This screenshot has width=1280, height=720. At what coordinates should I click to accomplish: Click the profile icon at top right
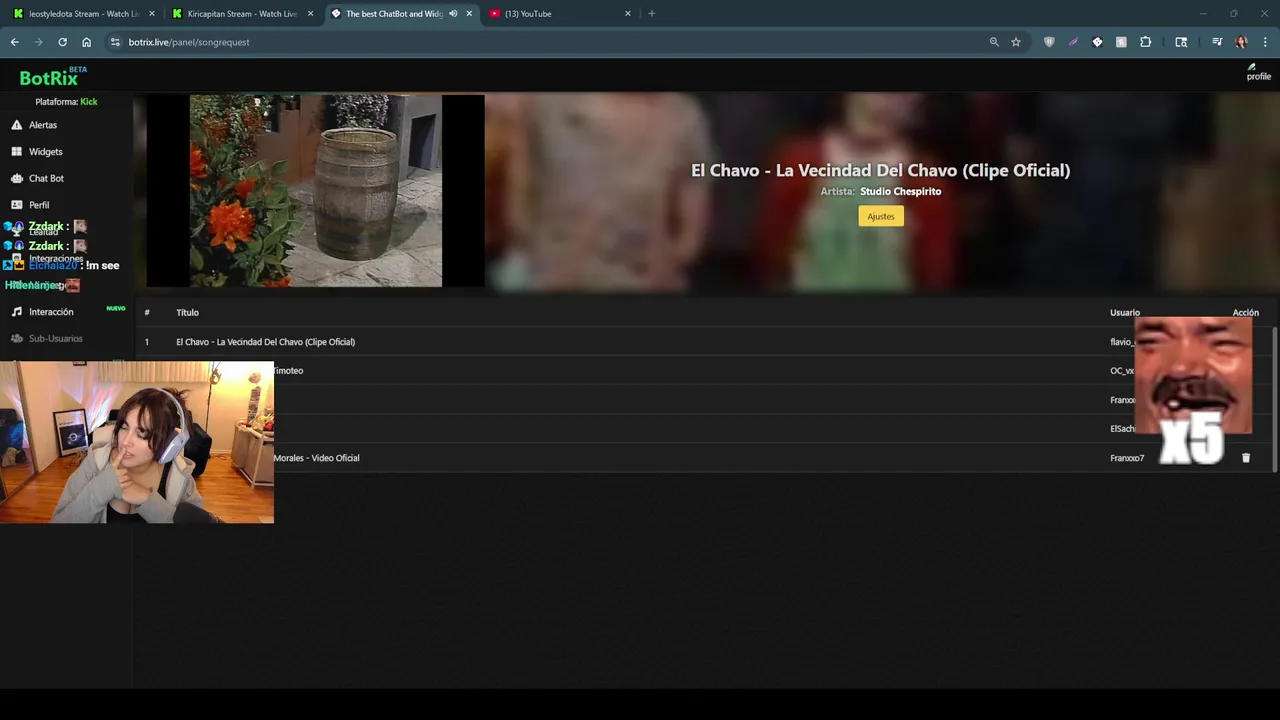[x=1258, y=72]
